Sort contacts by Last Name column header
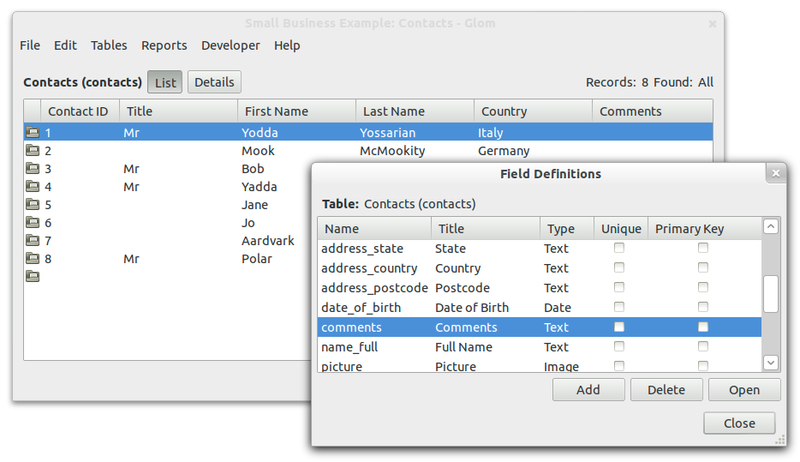Viewport: 800px width, 462px height. (x=415, y=111)
